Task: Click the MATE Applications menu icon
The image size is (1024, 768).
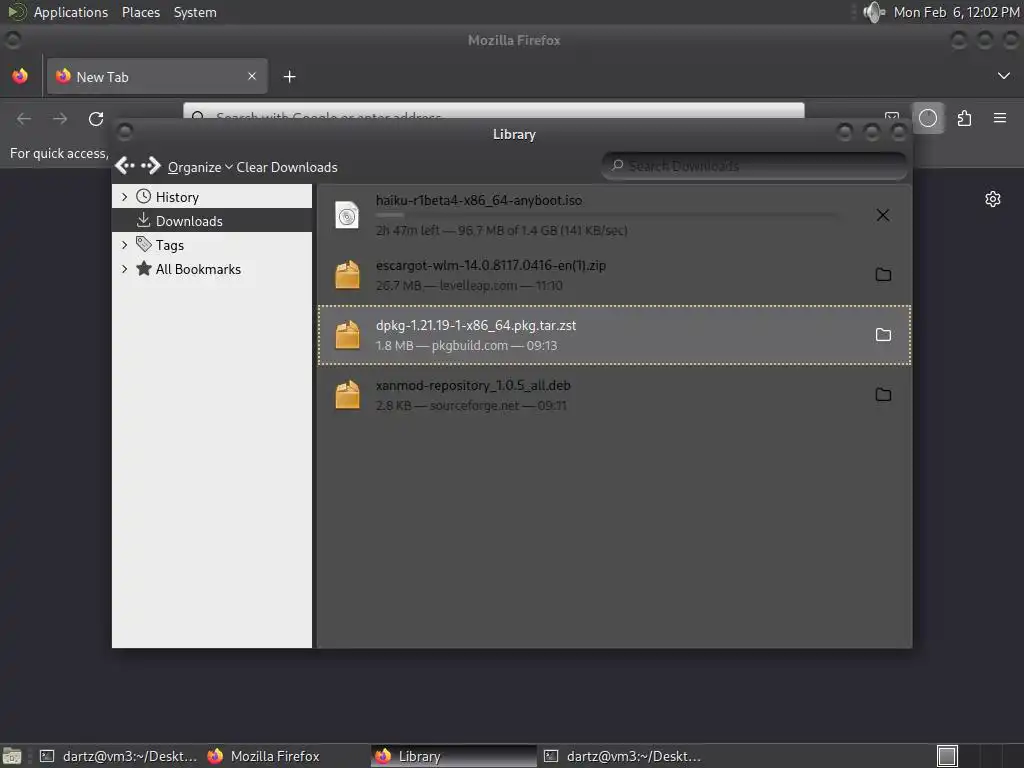Action: [16, 12]
